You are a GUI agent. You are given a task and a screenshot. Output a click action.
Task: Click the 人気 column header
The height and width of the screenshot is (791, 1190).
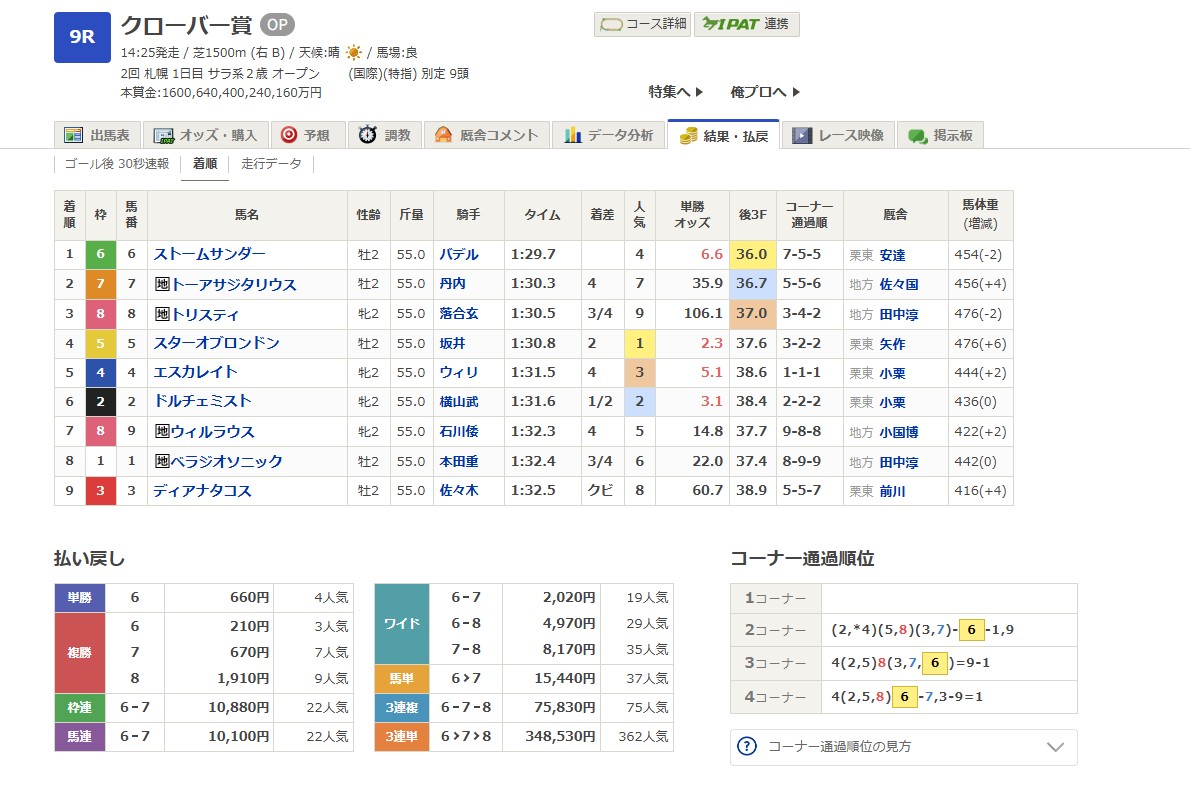point(640,215)
